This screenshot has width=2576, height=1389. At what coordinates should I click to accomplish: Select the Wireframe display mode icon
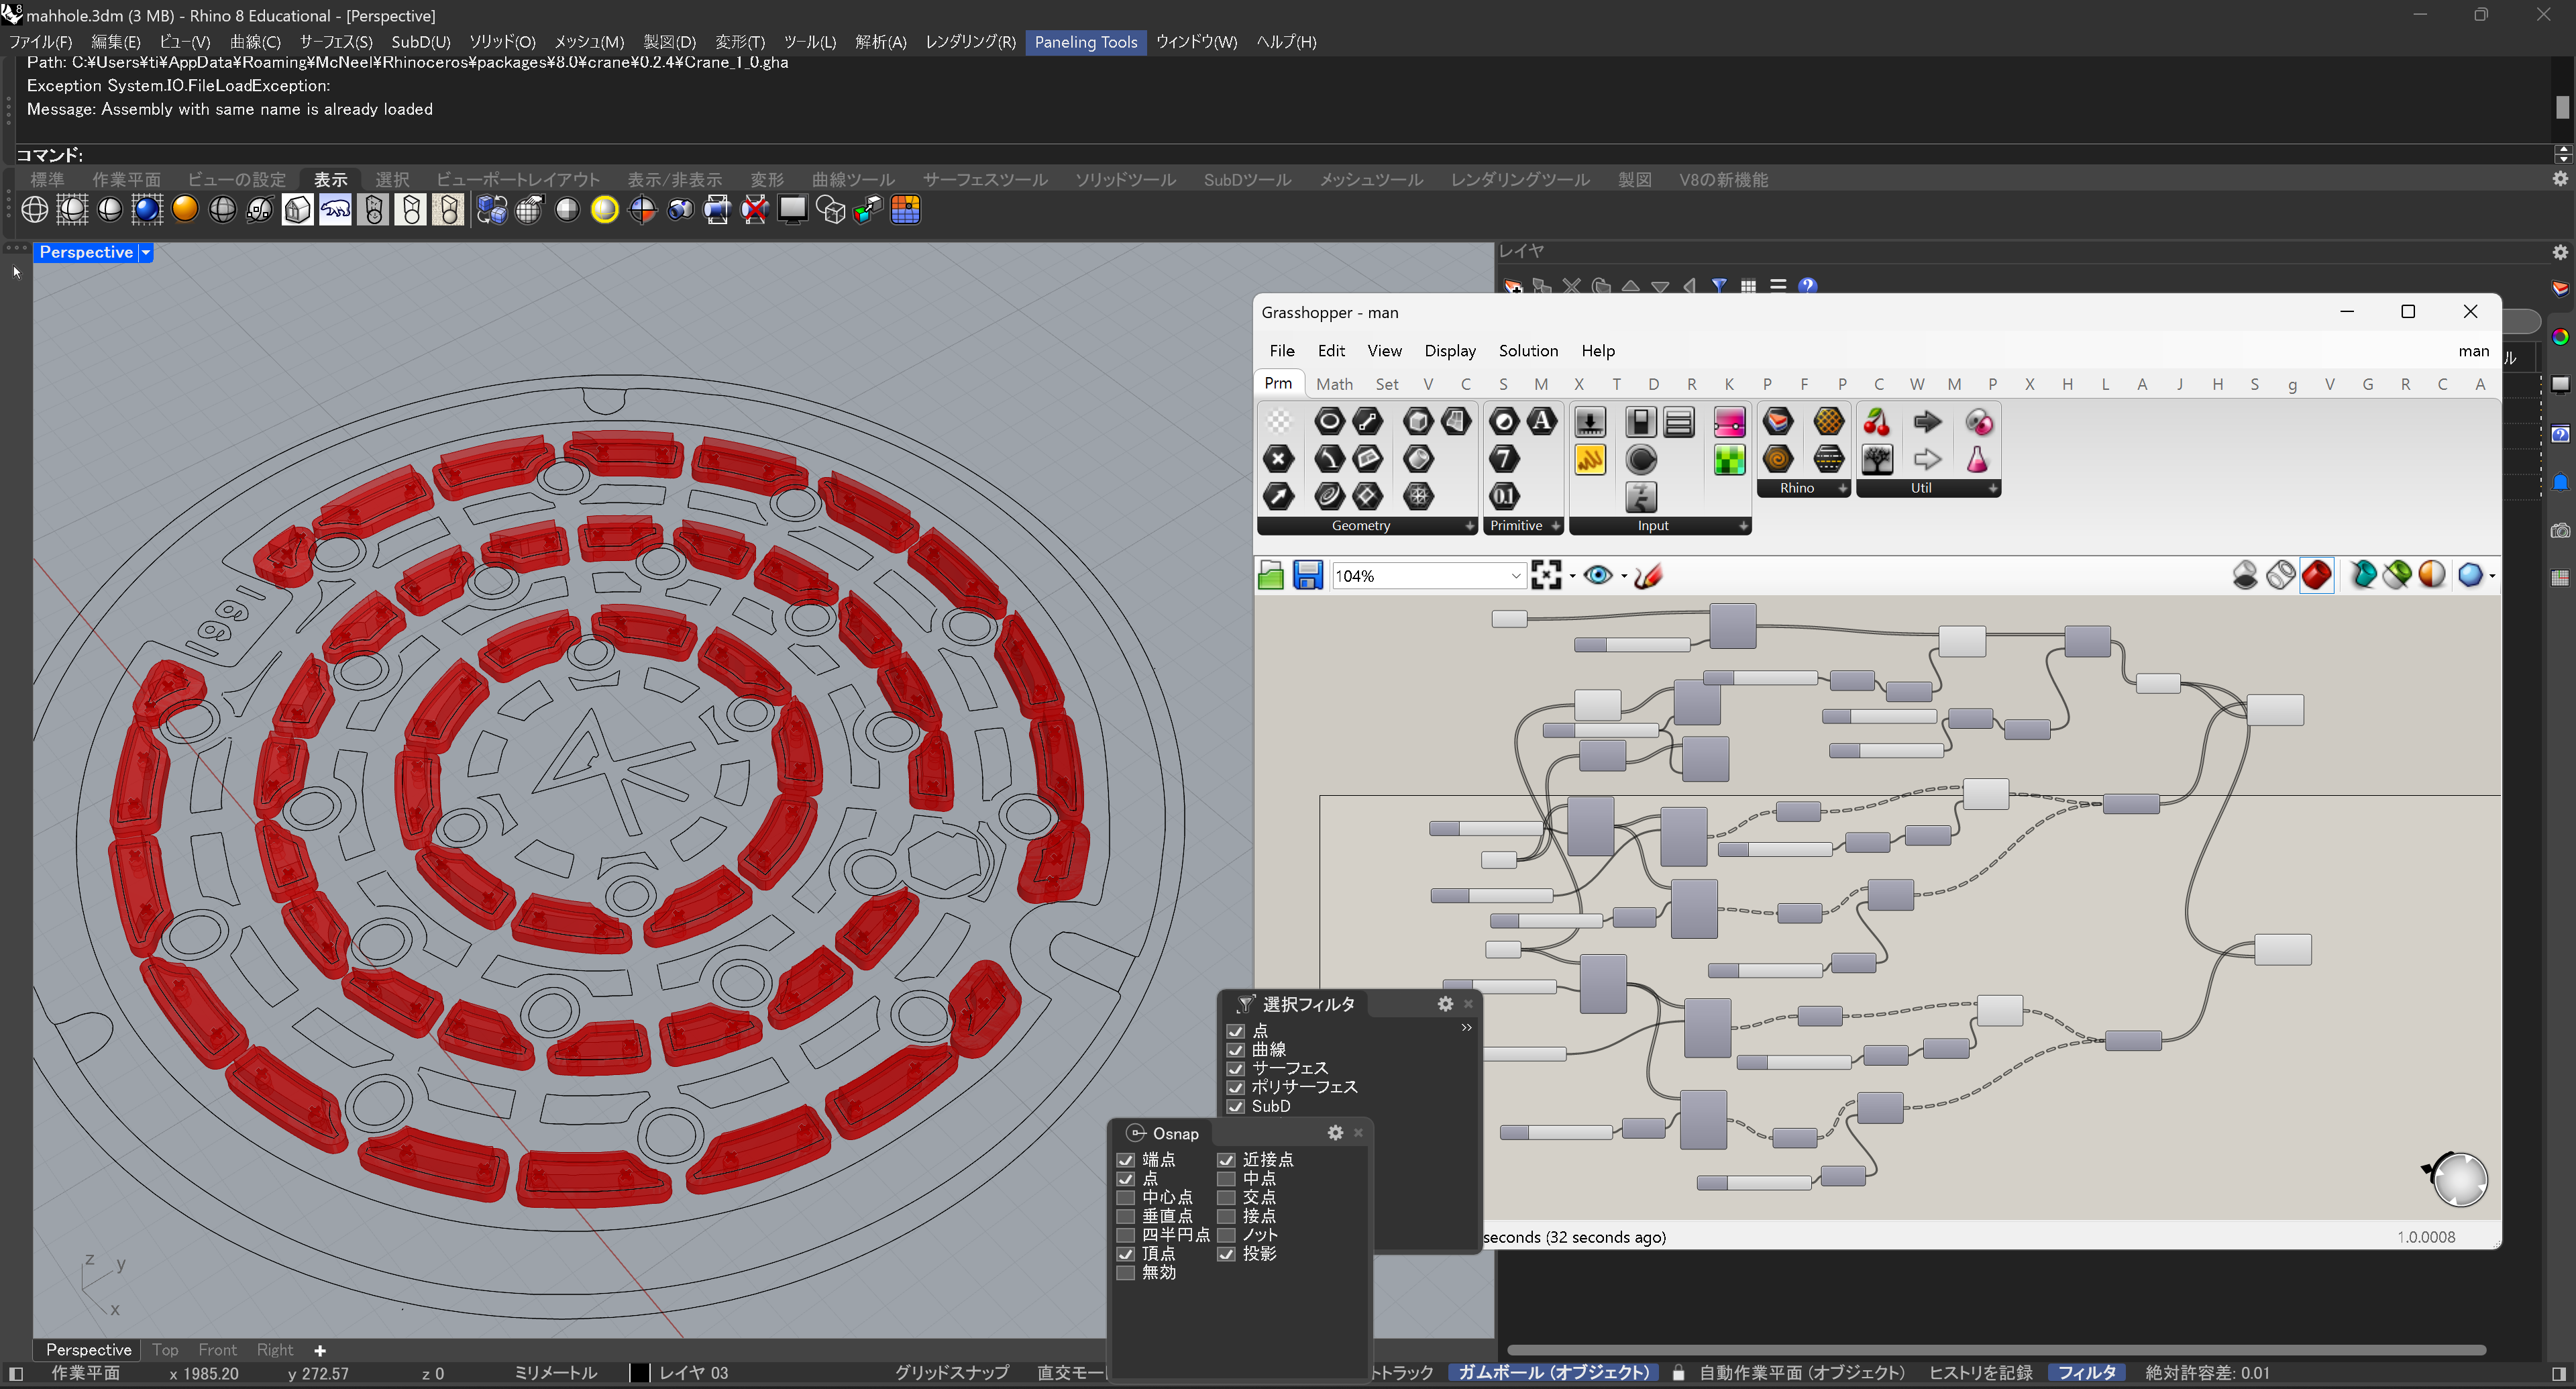point(35,210)
